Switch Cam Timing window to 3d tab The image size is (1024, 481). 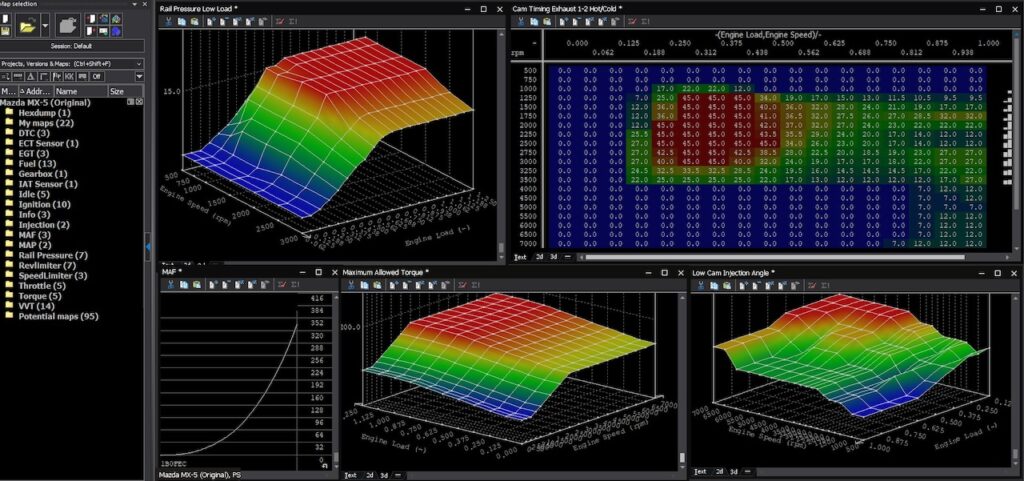pyautogui.click(x=554, y=257)
